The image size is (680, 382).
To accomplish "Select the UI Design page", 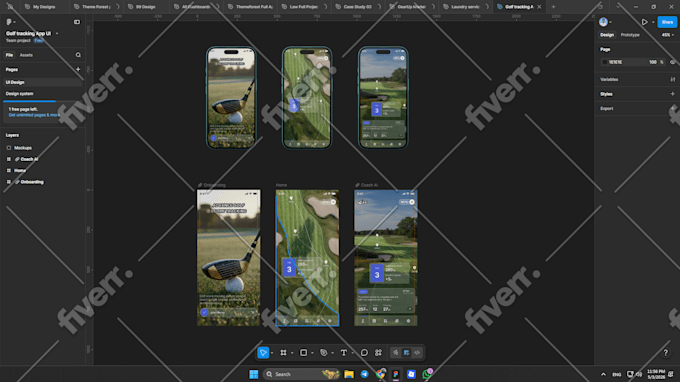I will [x=42, y=82].
